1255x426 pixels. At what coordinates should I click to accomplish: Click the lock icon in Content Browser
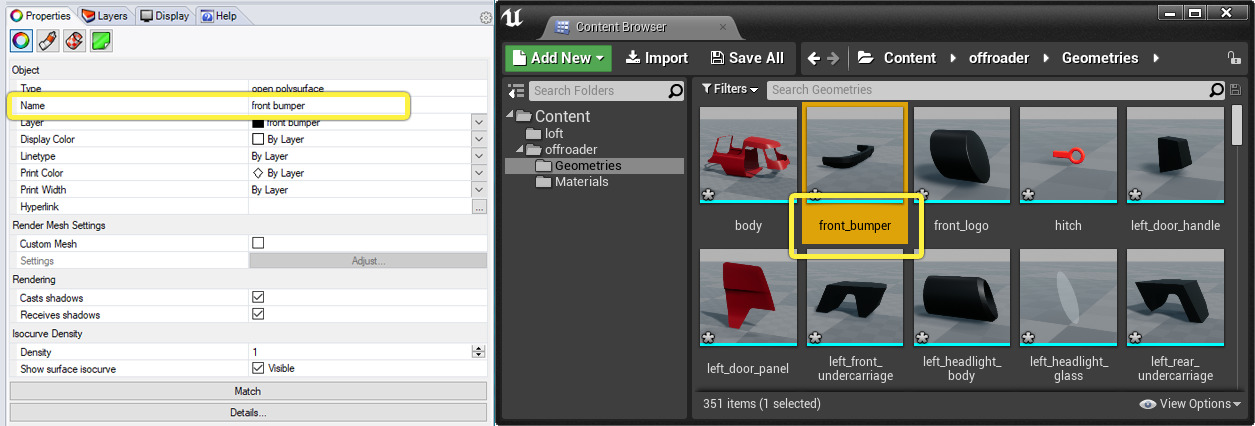click(x=1234, y=58)
